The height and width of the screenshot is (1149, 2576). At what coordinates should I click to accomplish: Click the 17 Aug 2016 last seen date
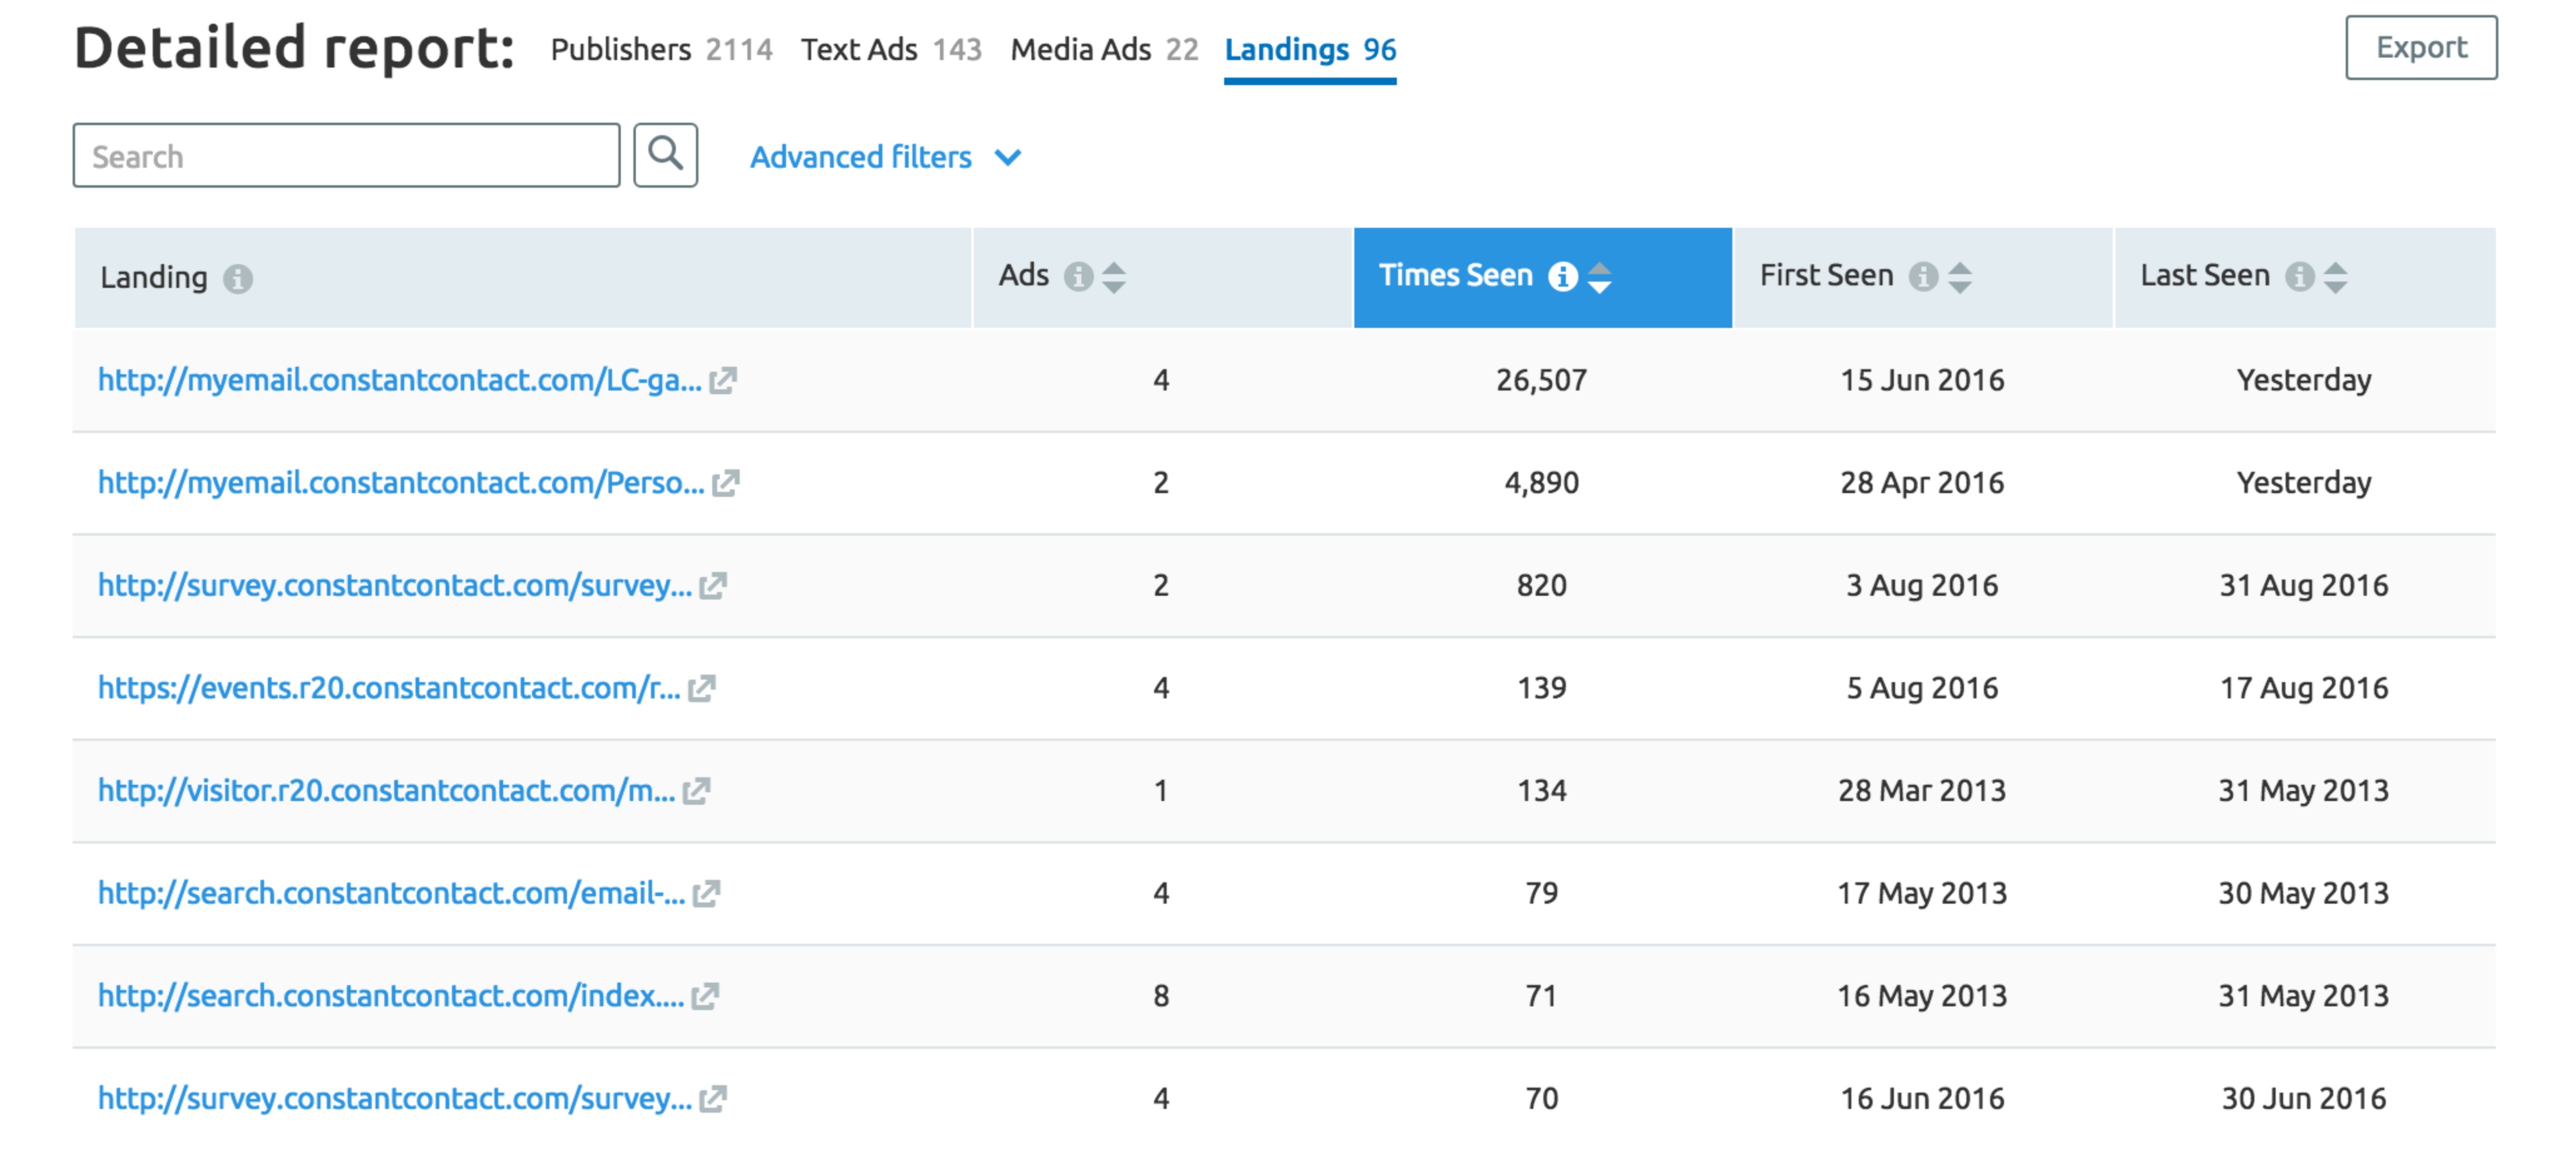coord(2303,688)
